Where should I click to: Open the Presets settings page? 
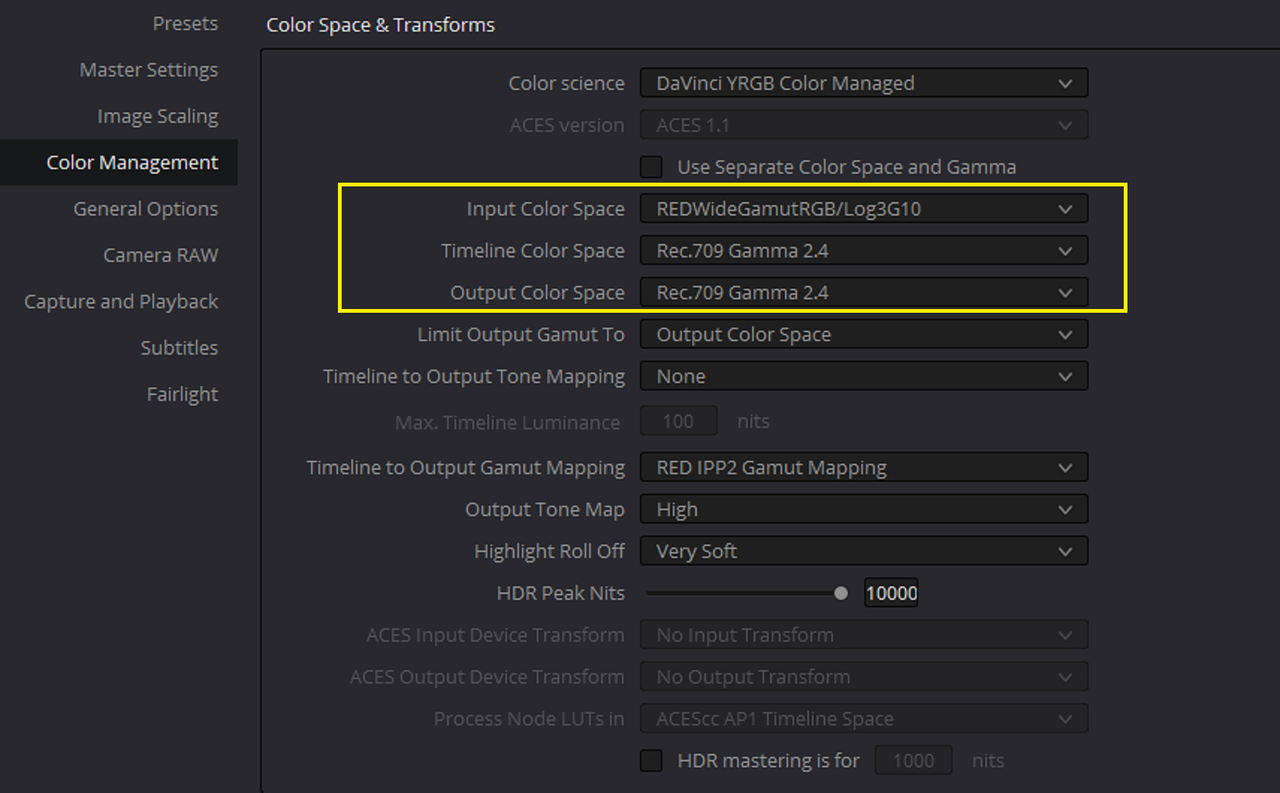(x=185, y=24)
